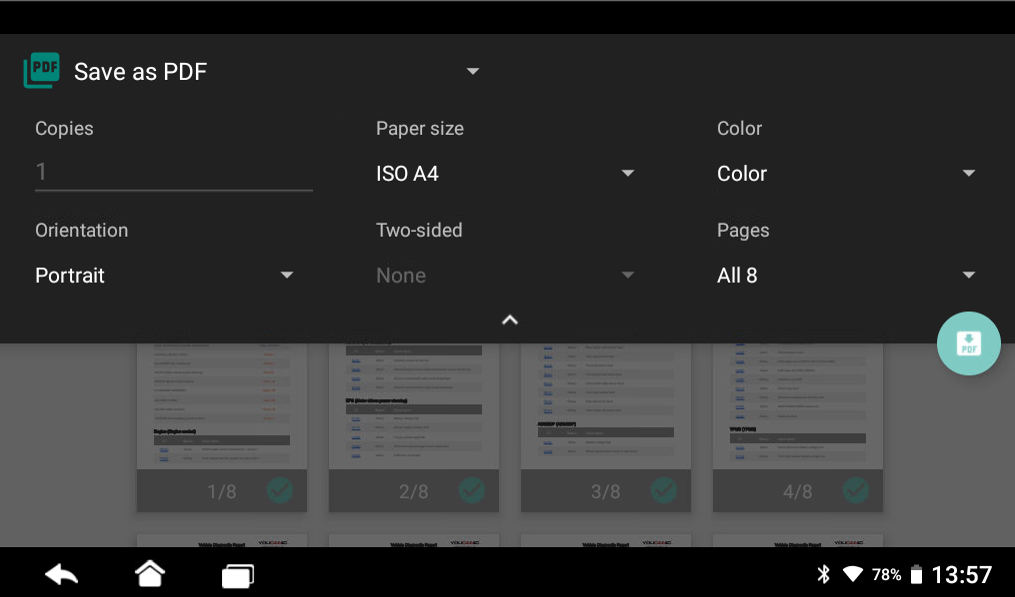Viewport: 1015px width, 597px height.
Task: Tap the Paper size label
Action: click(419, 128)
